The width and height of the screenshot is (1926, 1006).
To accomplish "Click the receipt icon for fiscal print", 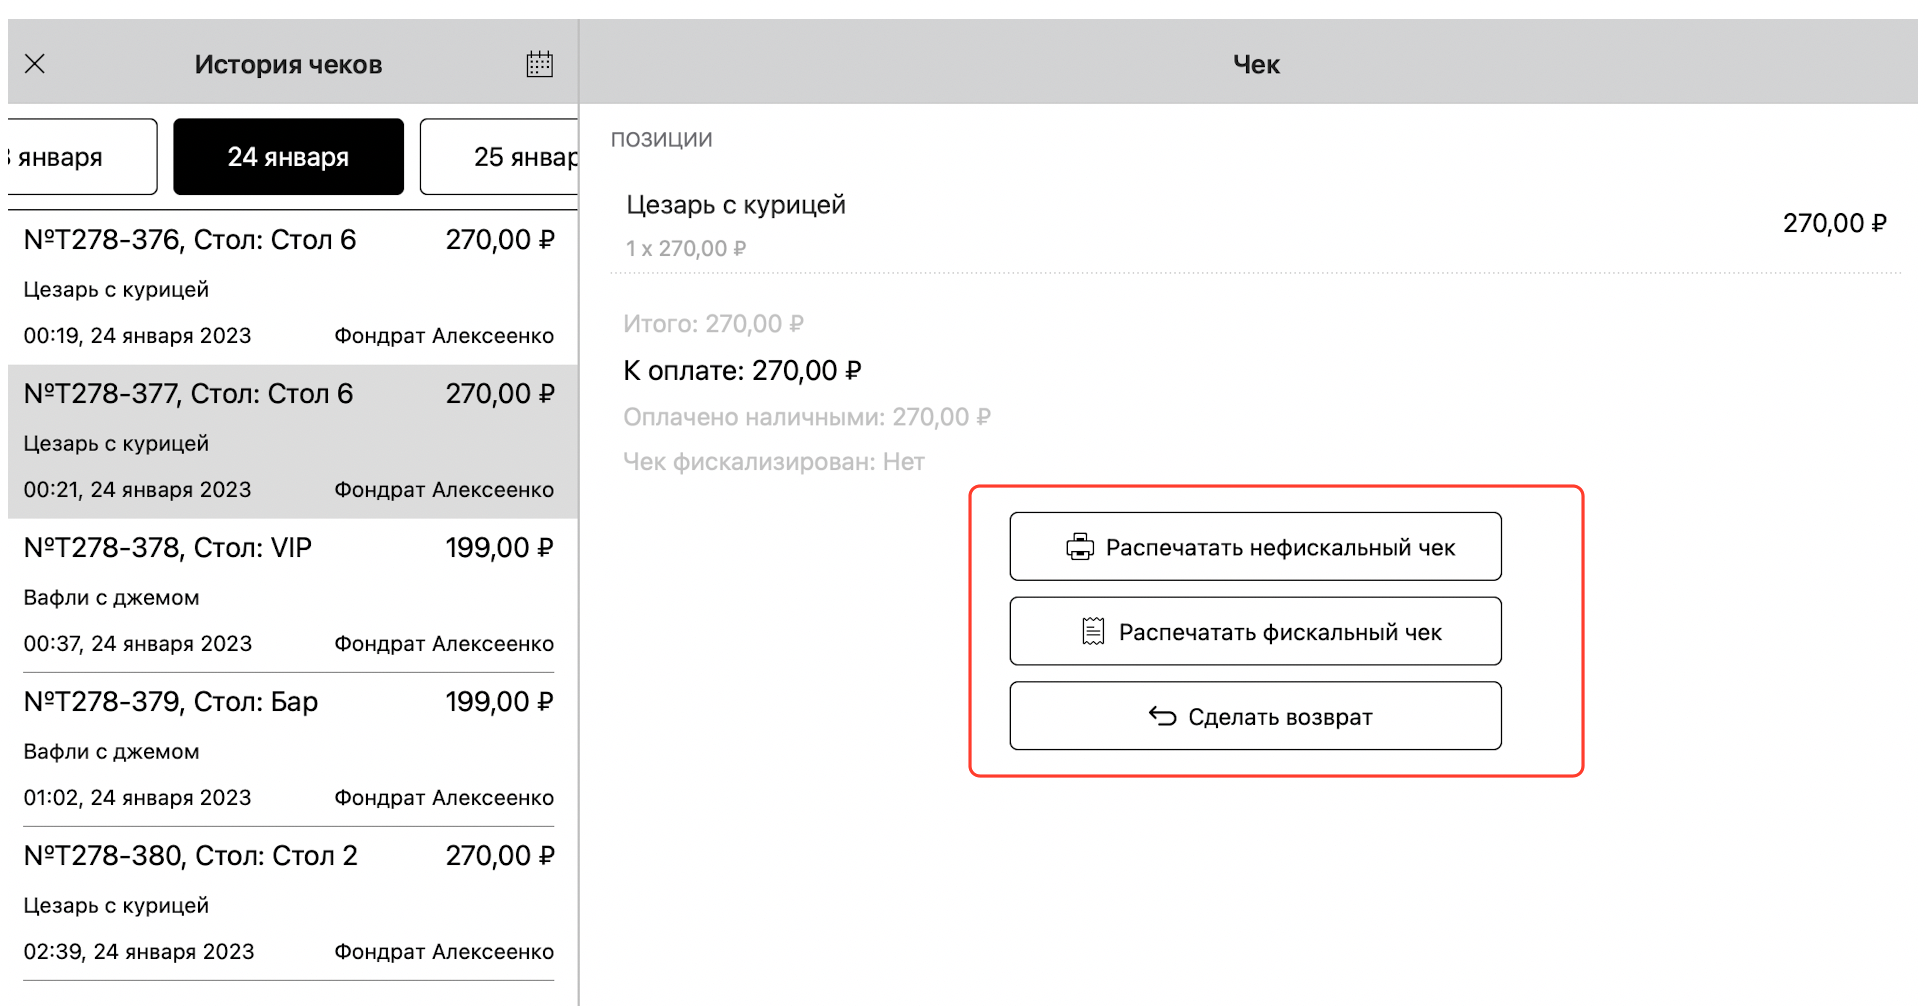I will [1092, 632].
